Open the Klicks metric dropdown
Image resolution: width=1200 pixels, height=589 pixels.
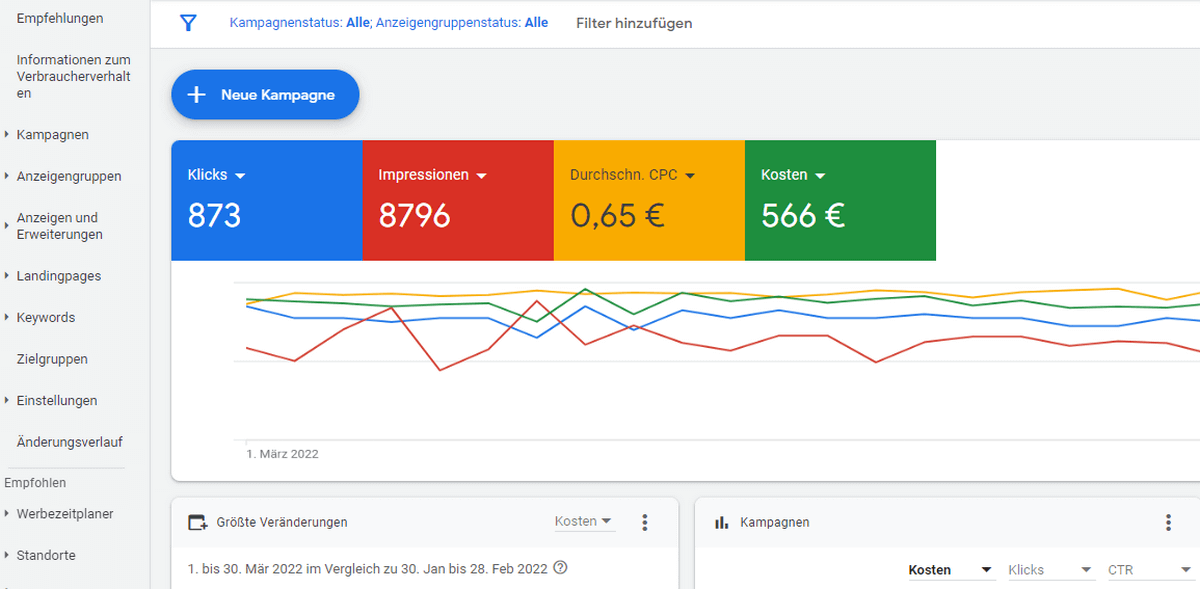240,176
